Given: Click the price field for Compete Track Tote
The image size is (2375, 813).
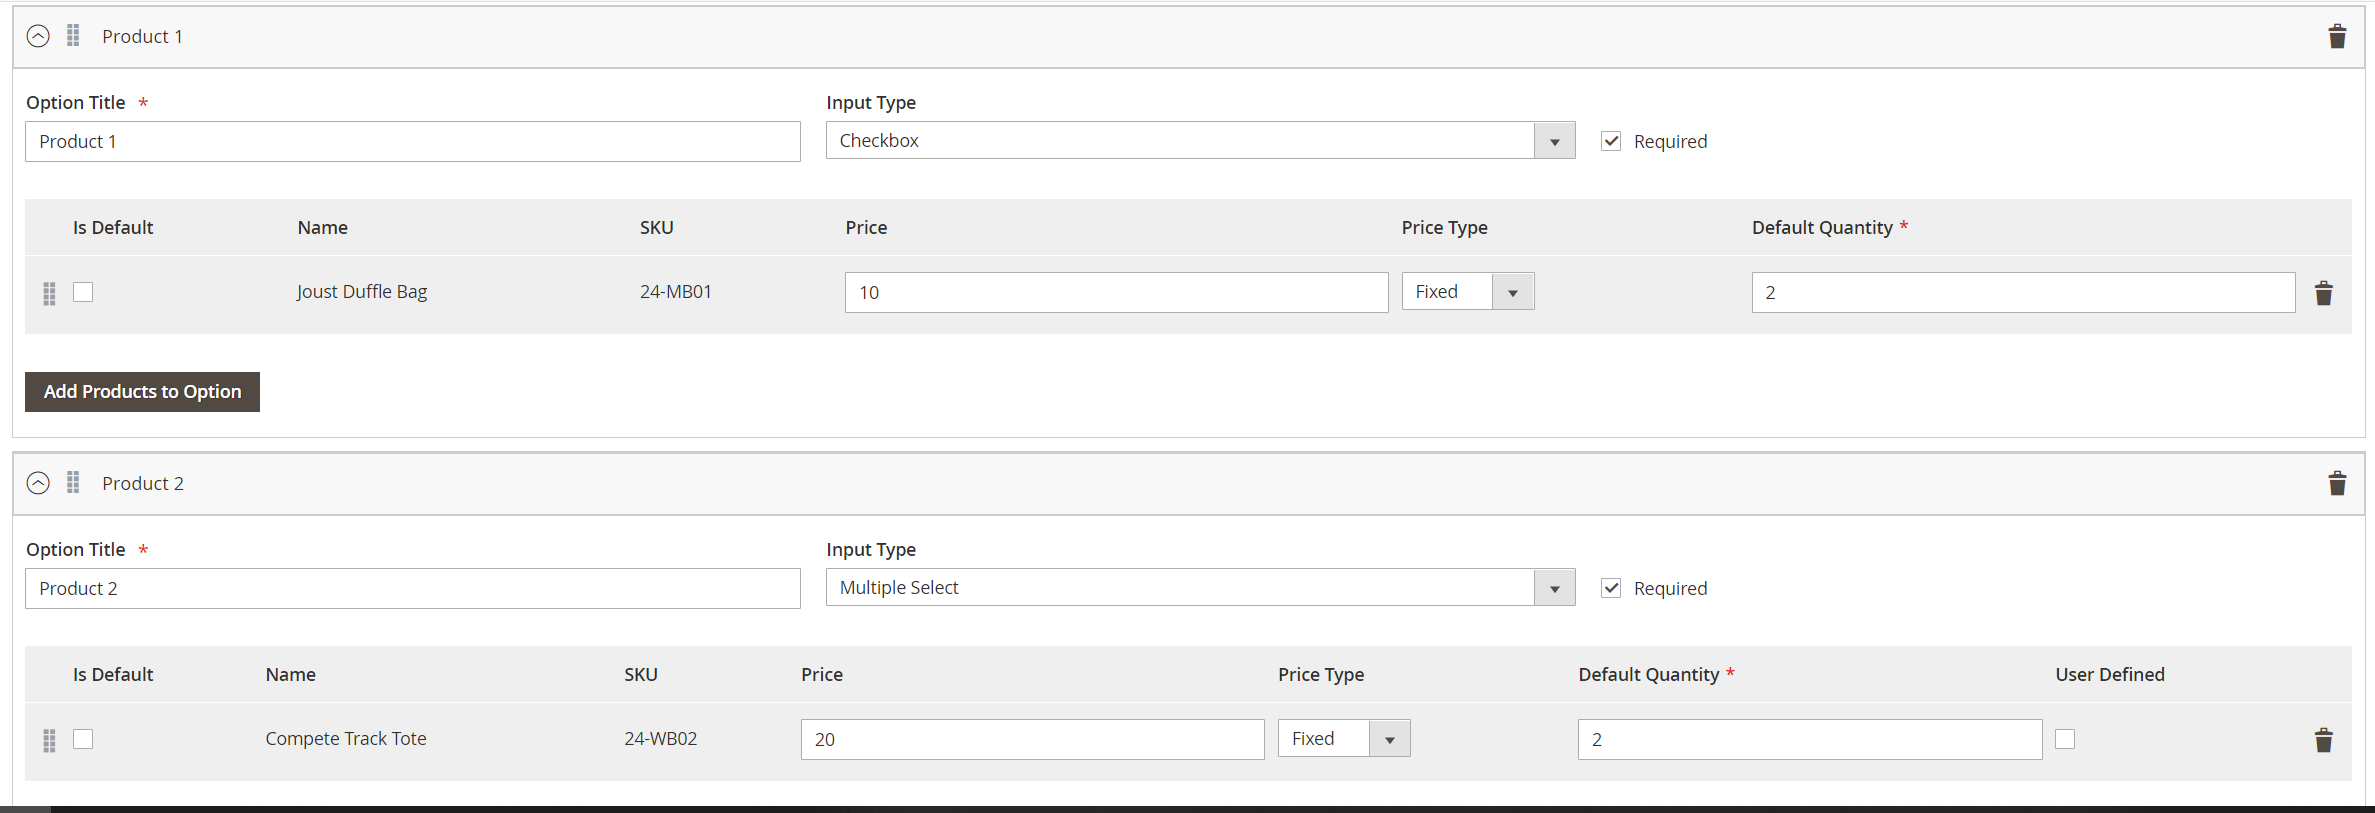Looking at the screenshot, I should [x=1032, y=739].
